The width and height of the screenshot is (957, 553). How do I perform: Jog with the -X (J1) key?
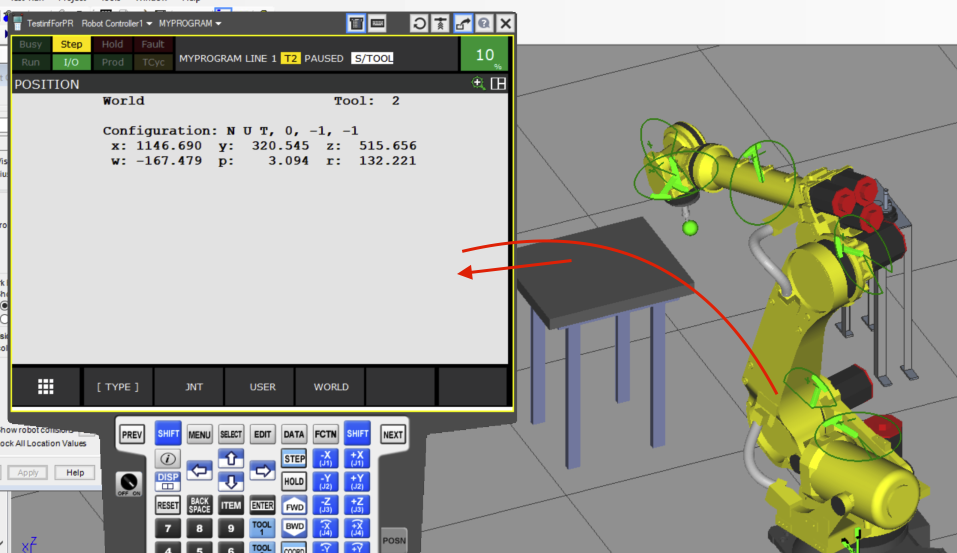coord(325,458)
